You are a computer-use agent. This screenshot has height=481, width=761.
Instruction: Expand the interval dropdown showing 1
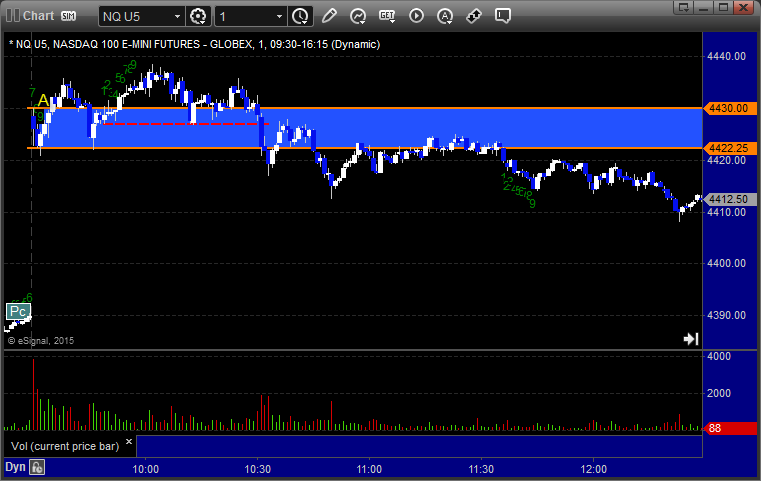point(280,17)
